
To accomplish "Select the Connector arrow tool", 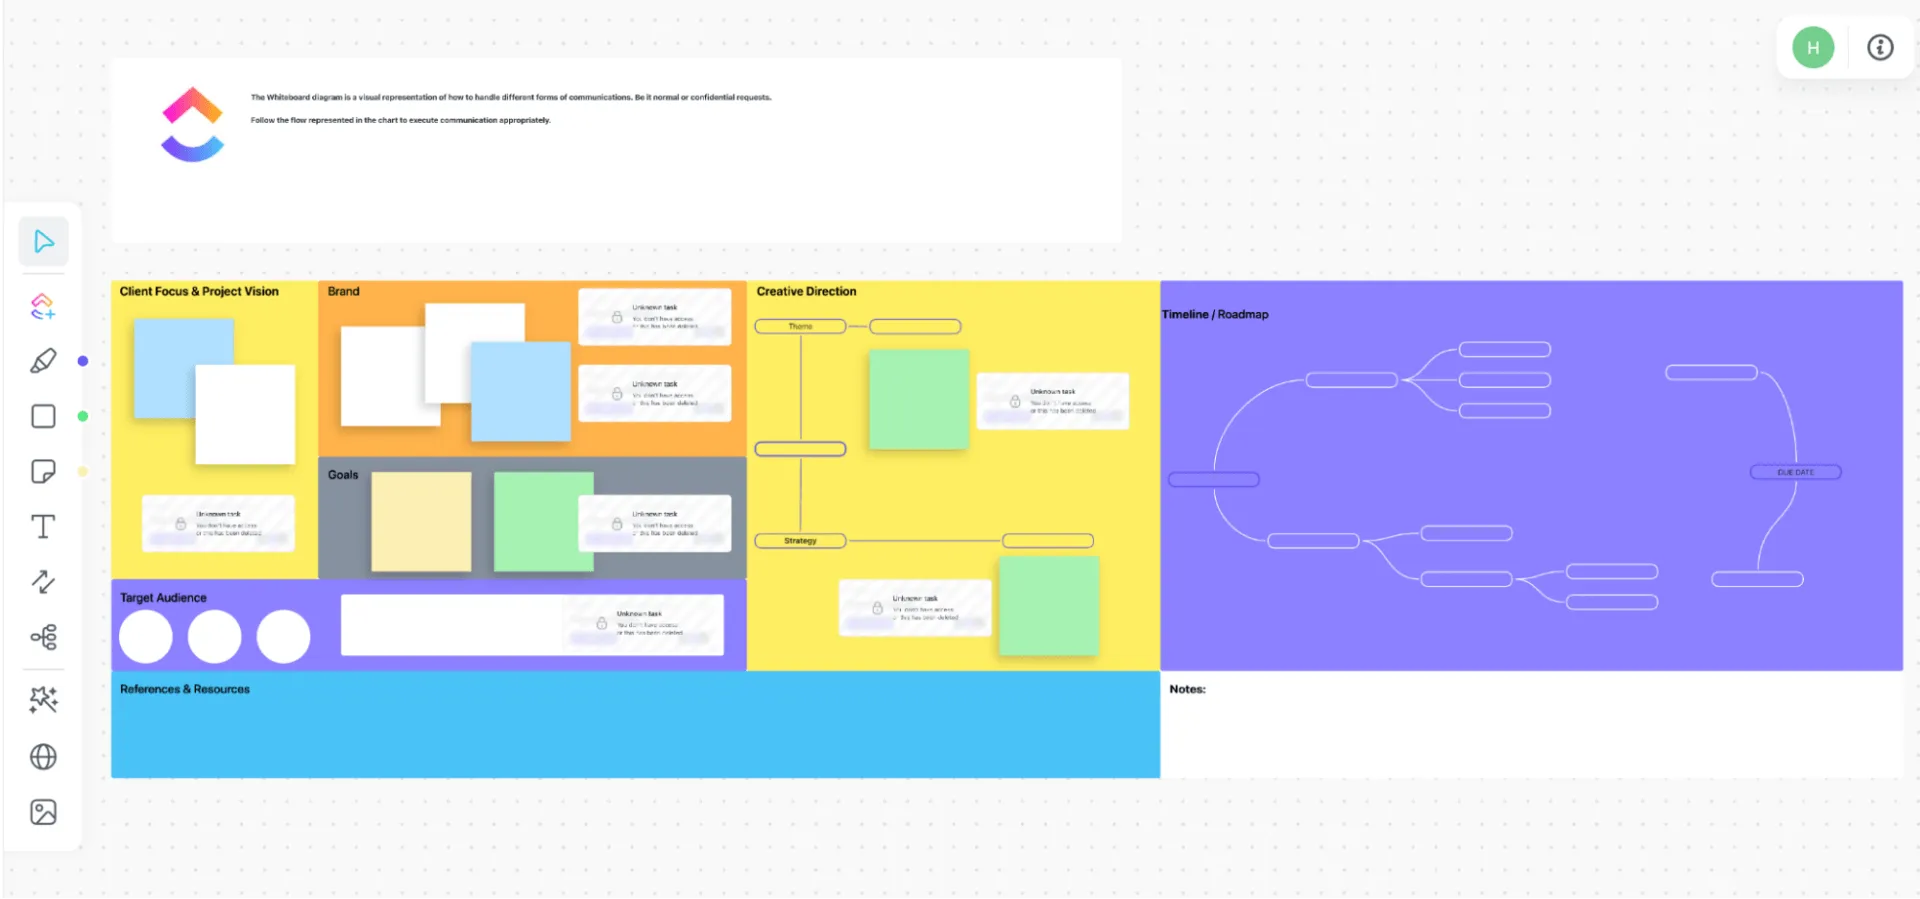I will [43, 582].
